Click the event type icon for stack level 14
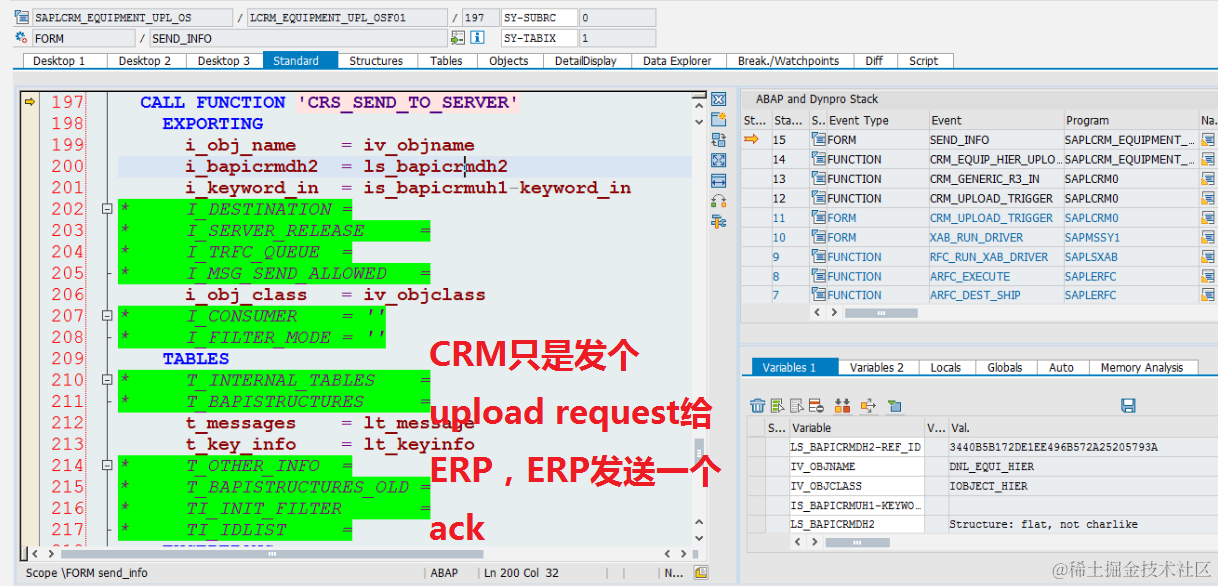 (819, 159)
